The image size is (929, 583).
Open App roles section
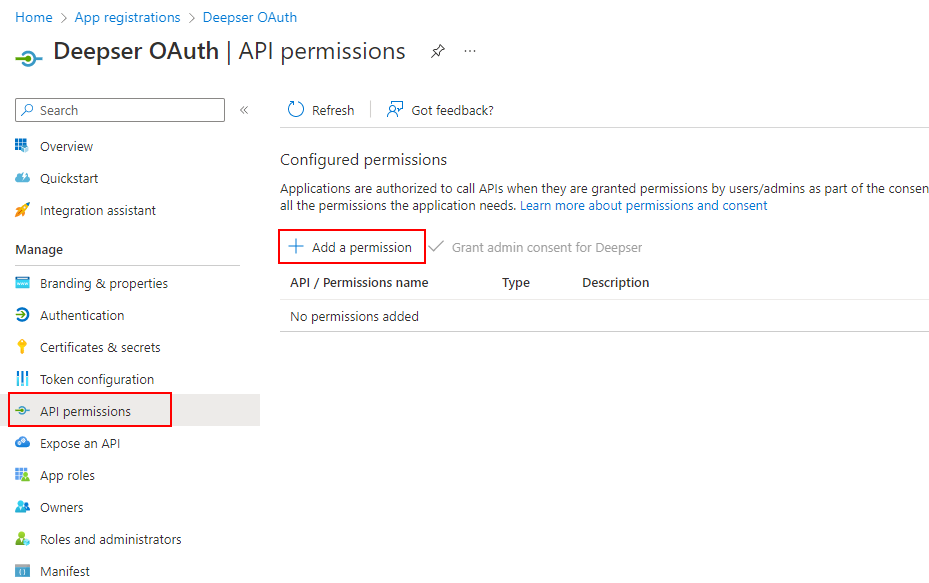[67, 475]
